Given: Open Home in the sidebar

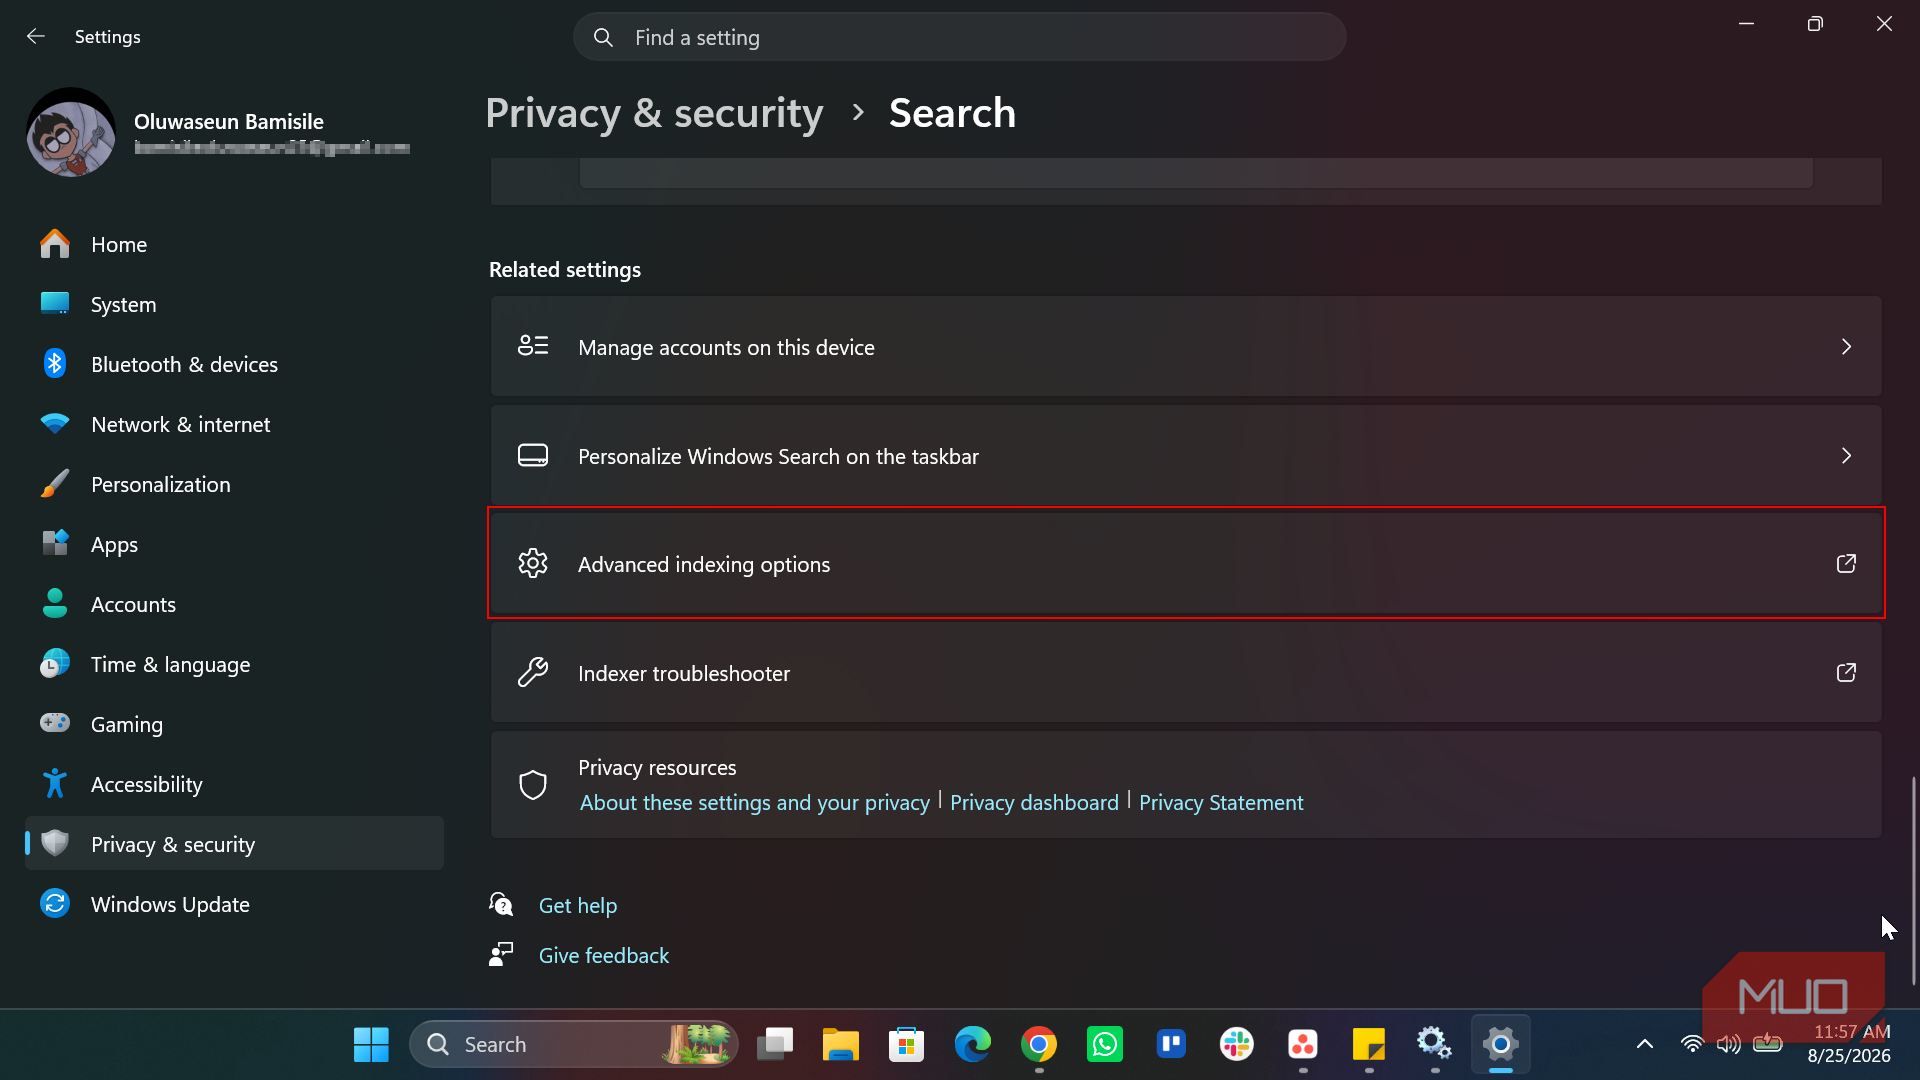Looking at the screenshot, I should (x=234, y=245).
